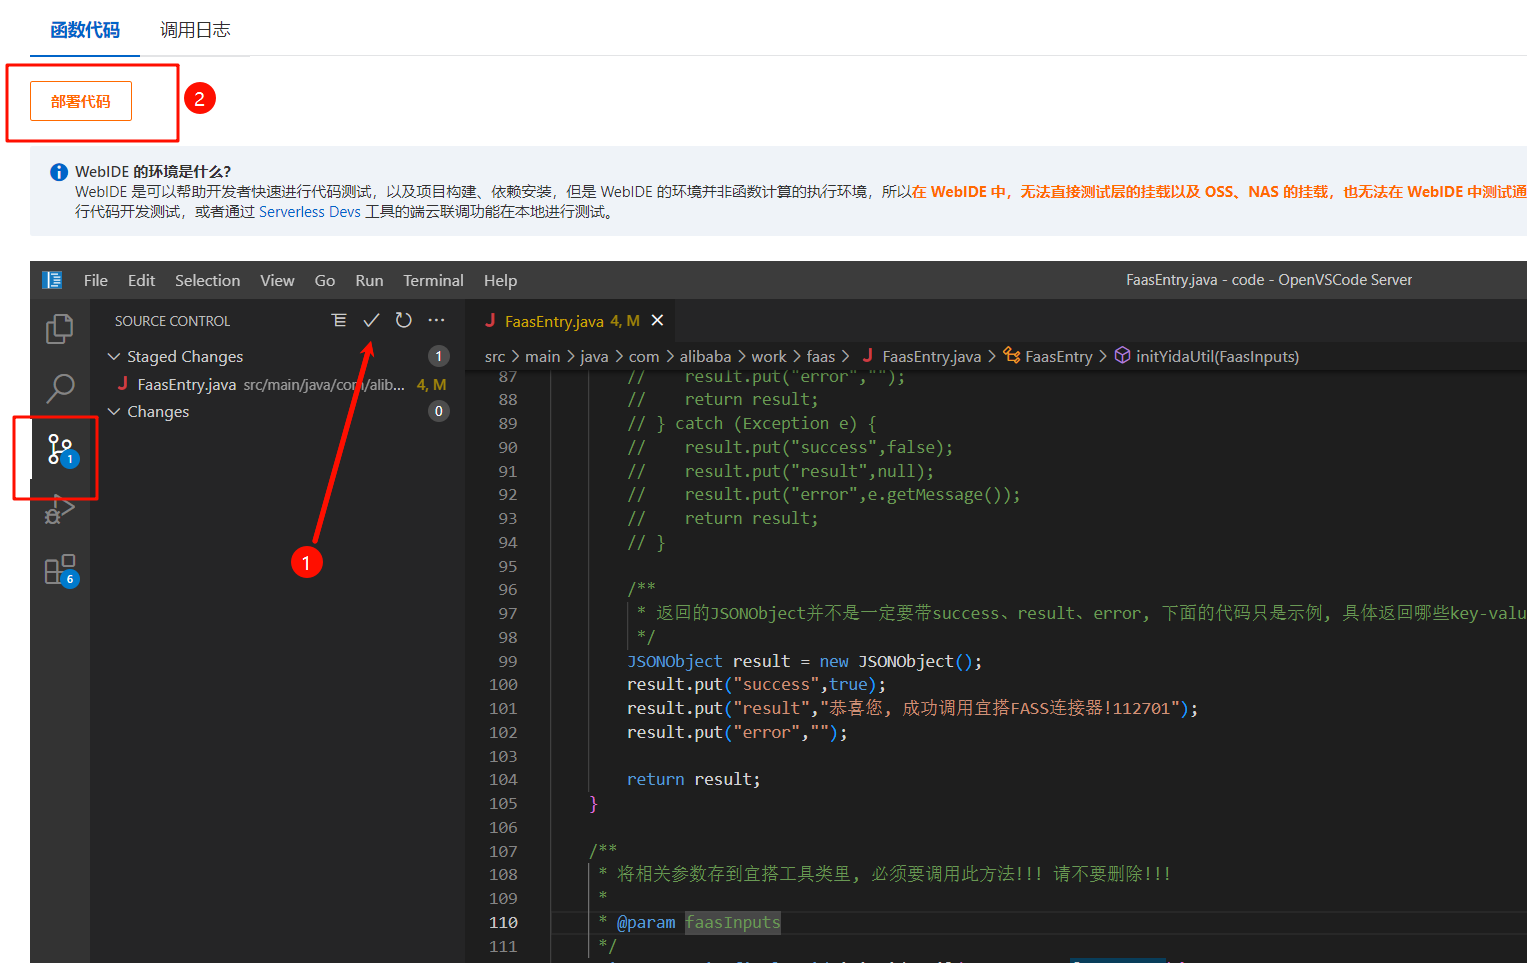Click line number 110 in gutter

coord(503,922)
